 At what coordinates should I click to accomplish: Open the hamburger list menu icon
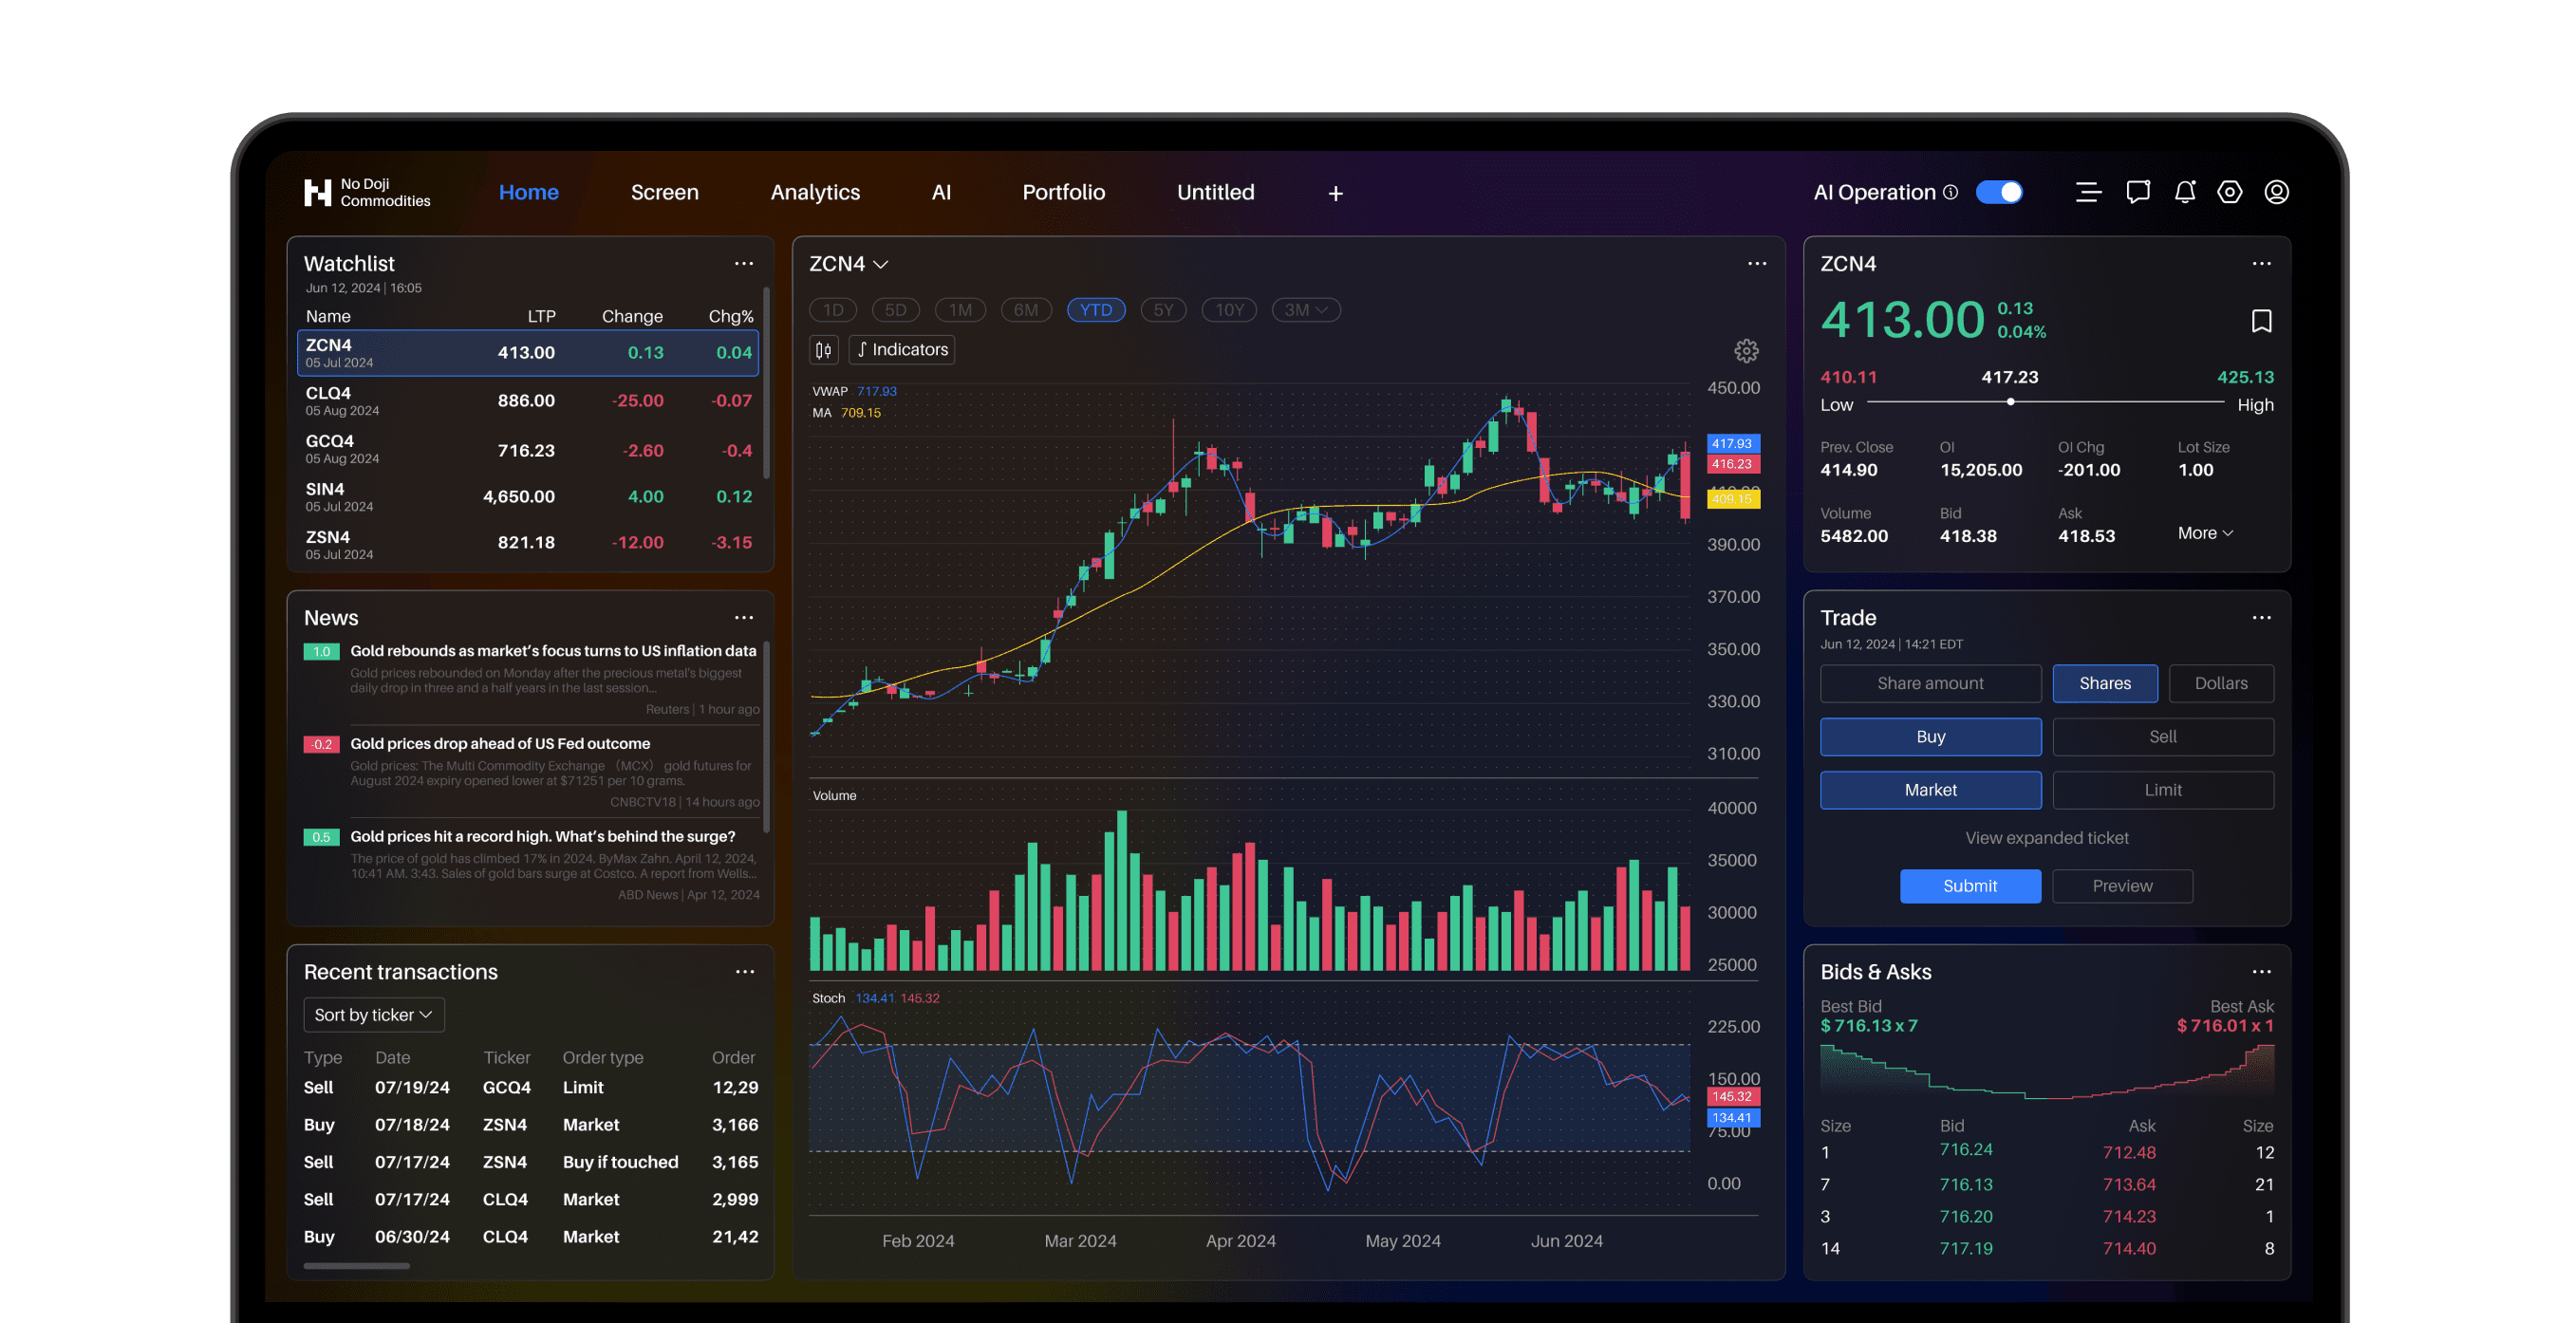[2088, 192]
